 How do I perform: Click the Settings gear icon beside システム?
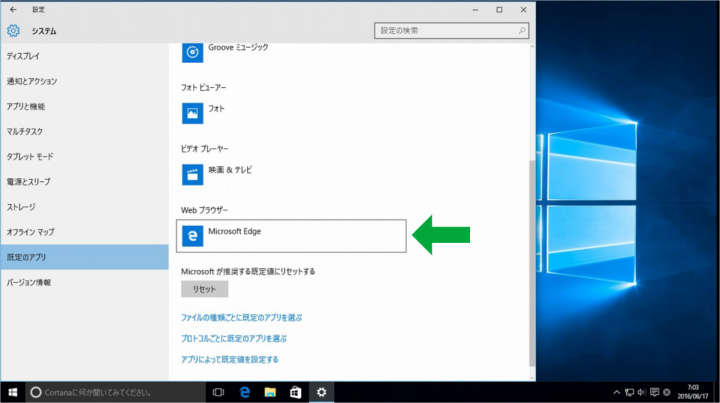(x=13, y=31)
